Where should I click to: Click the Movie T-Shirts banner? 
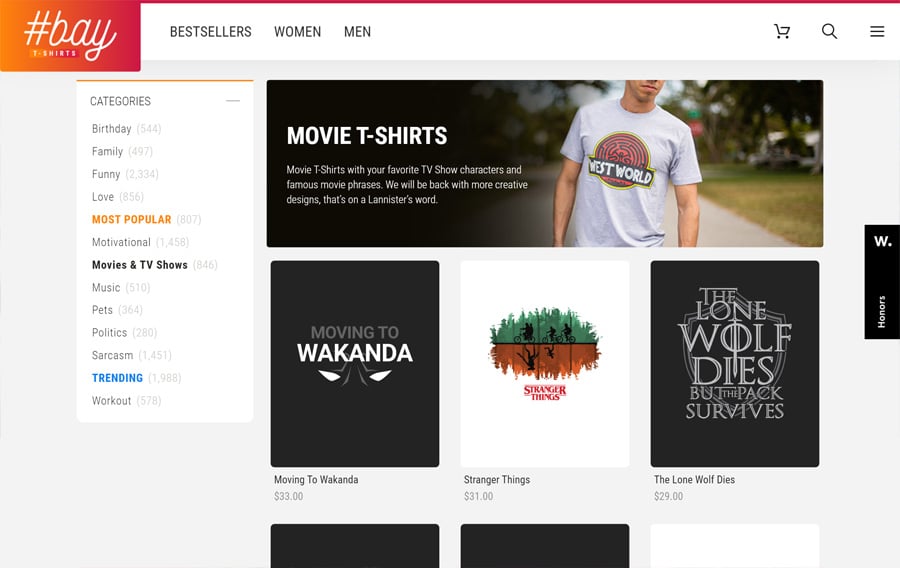coord(545,164)
